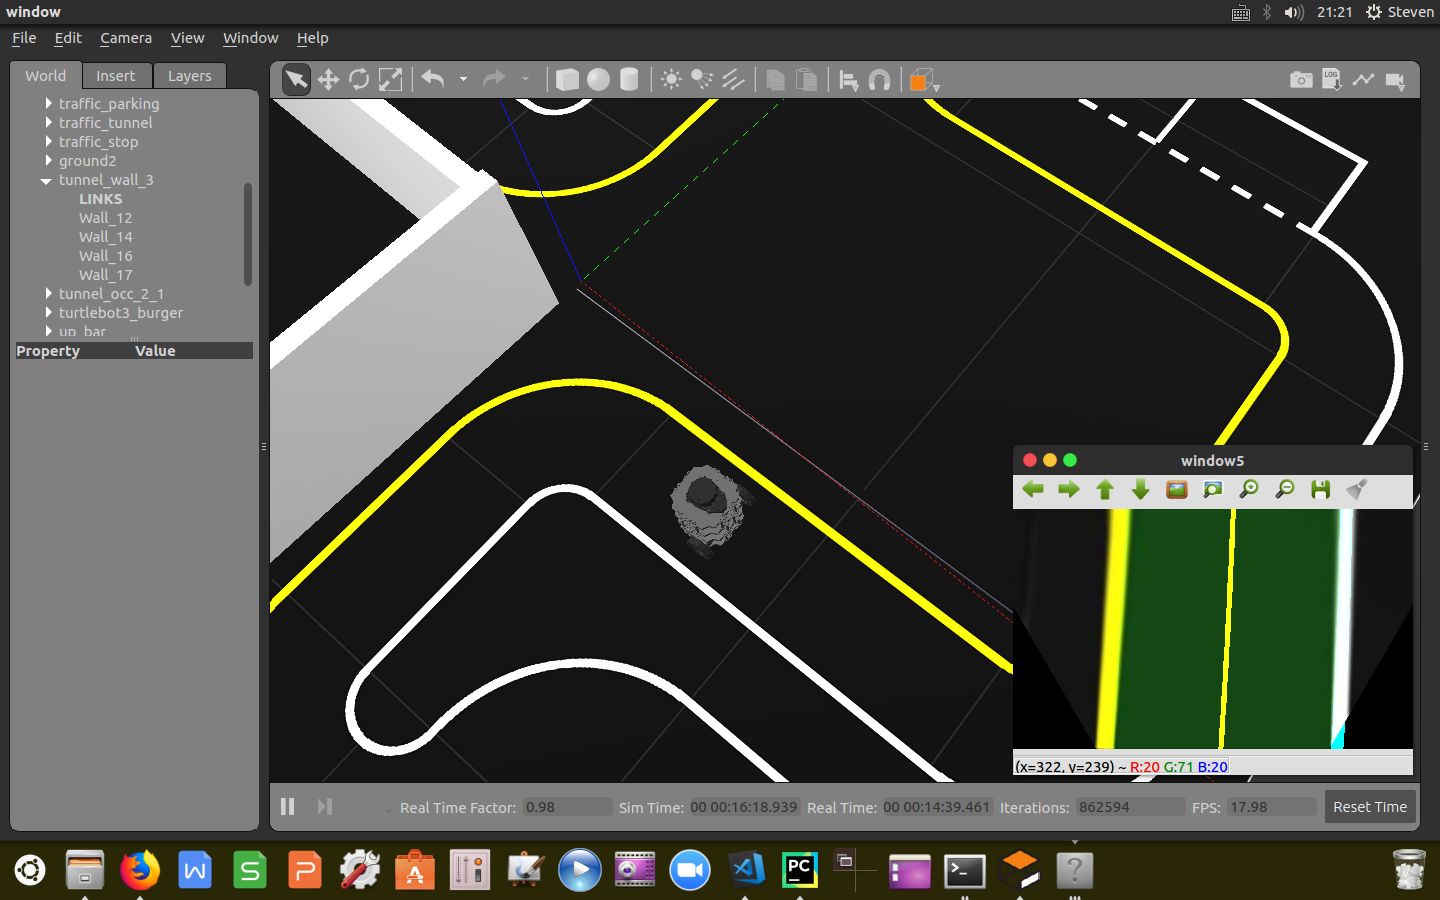Take a screenshot with camera icon
1440x900 pixels.
pyautogui.click(x=1301, y=80)
